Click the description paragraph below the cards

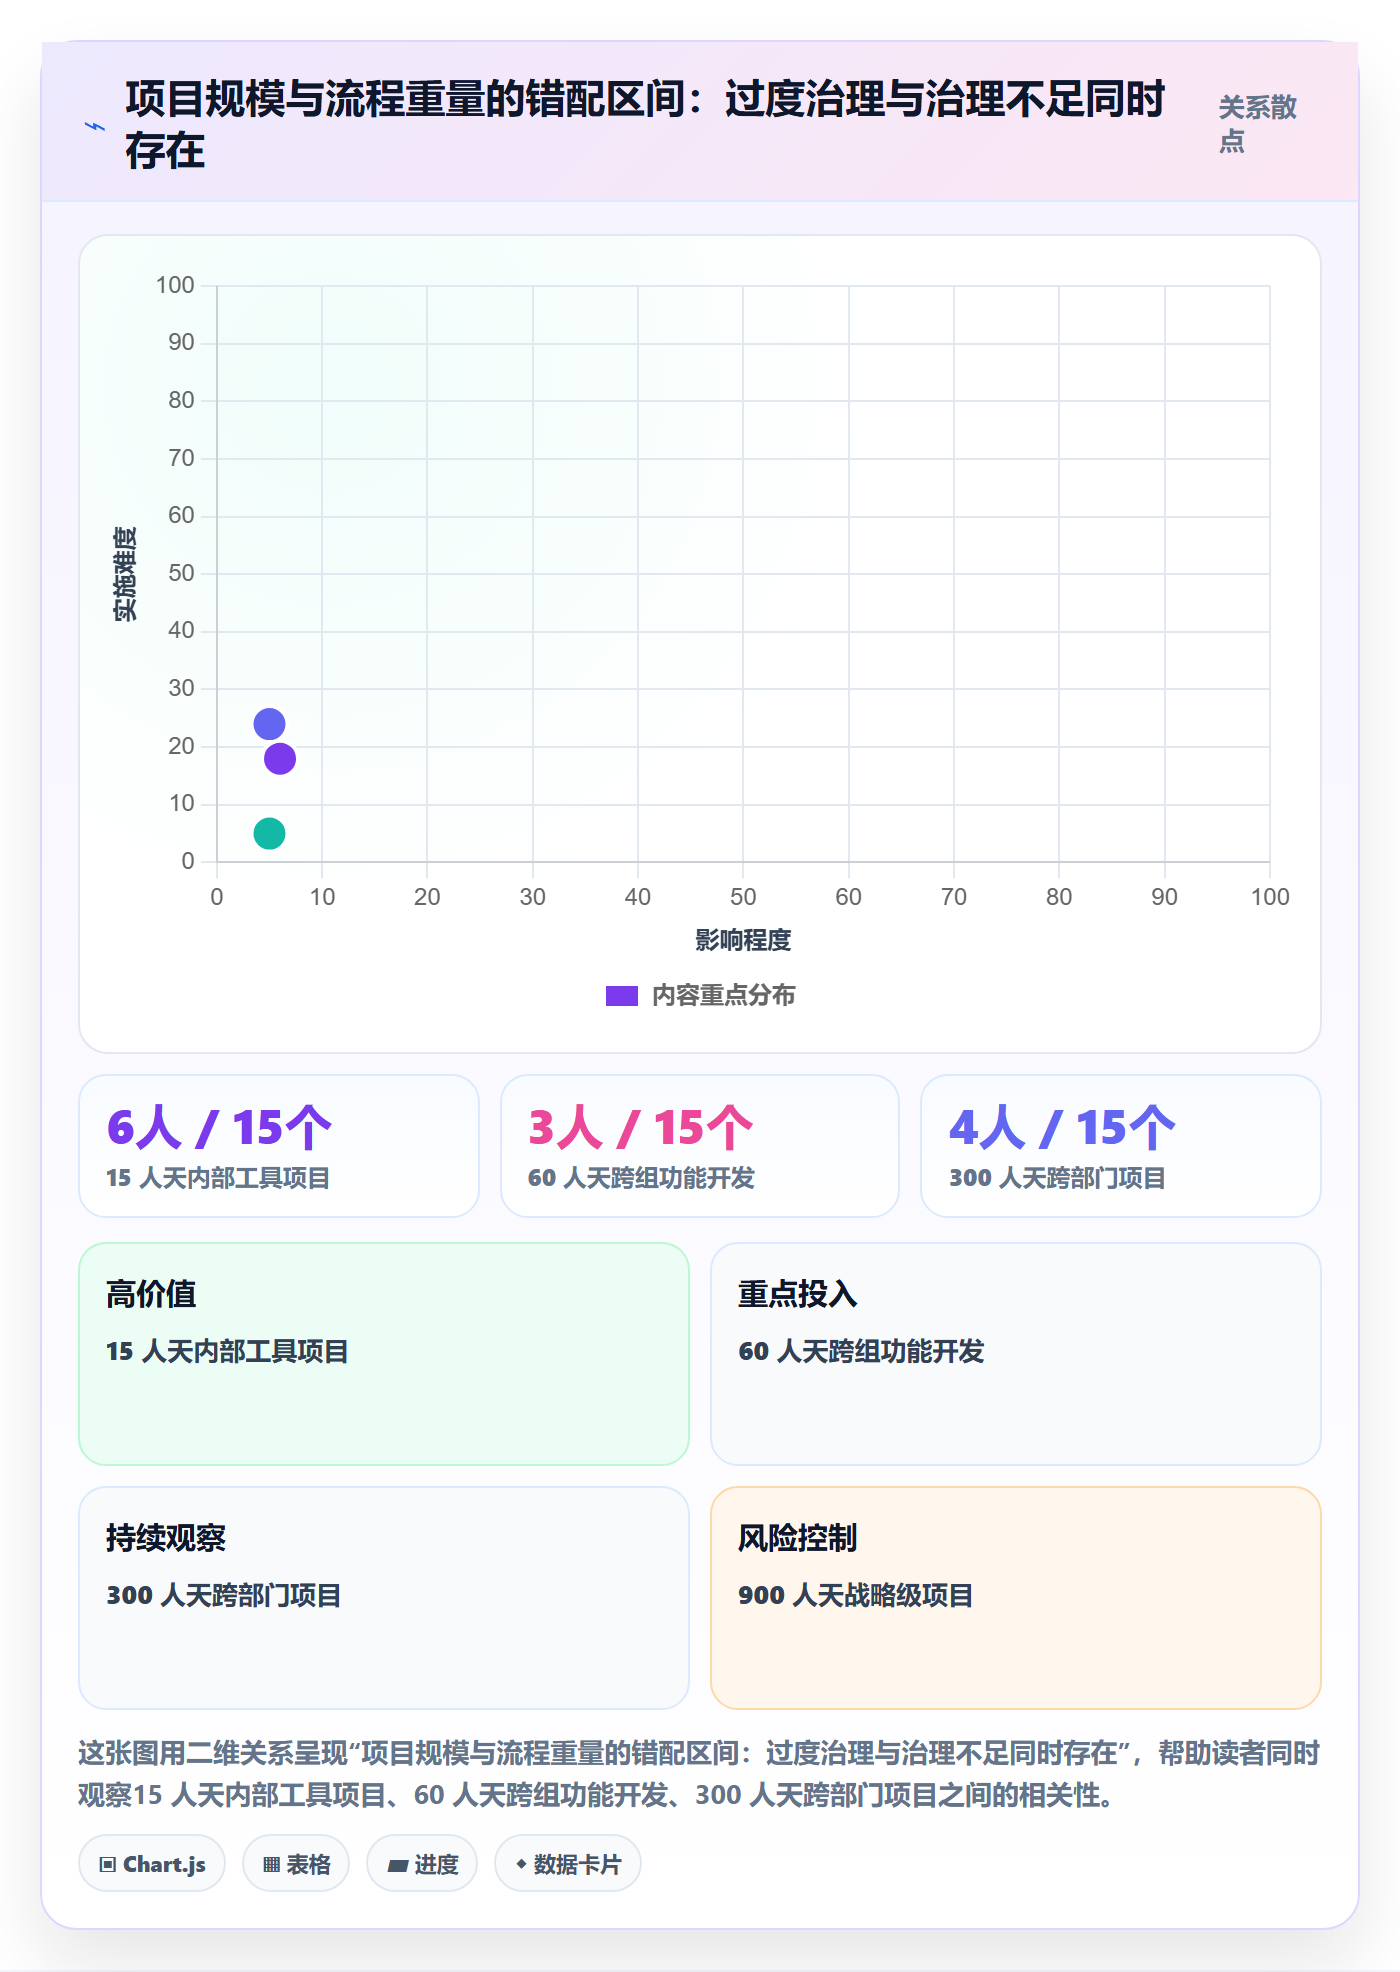coord(700,1774)
